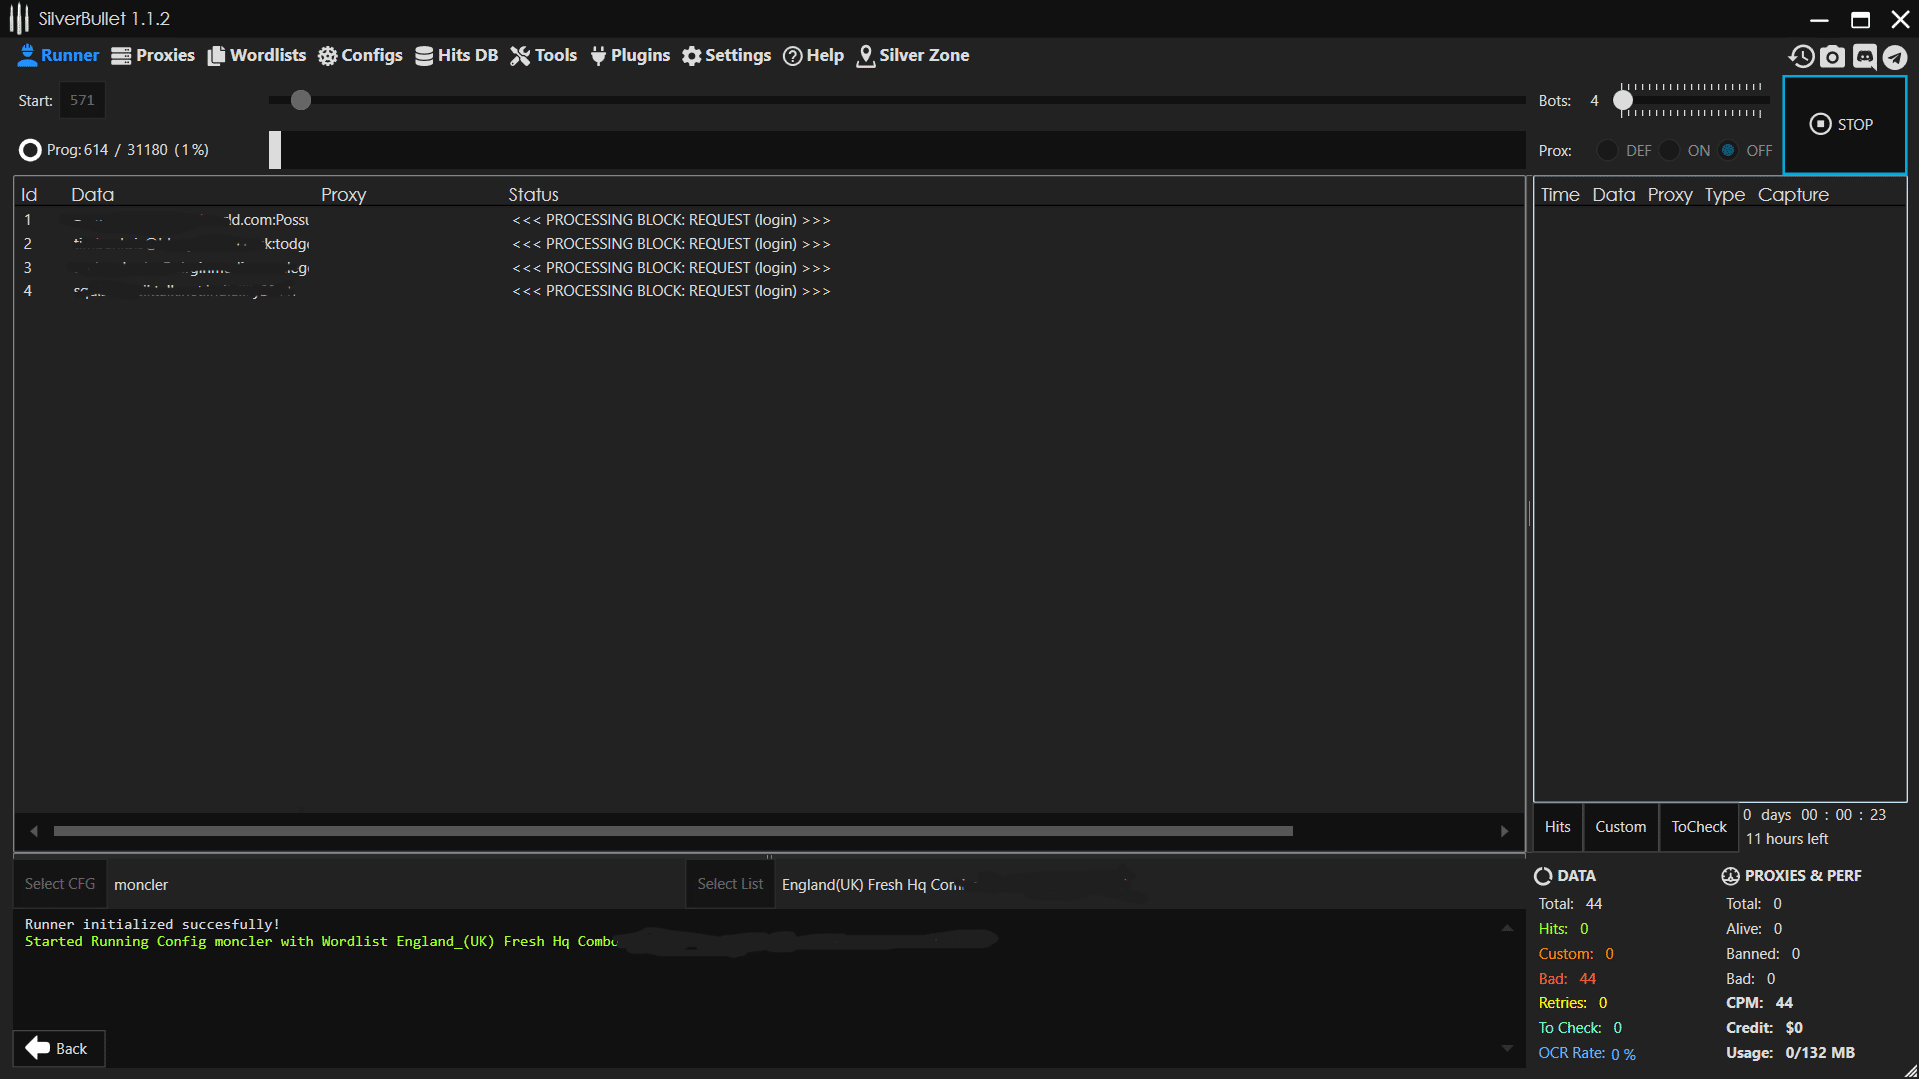This screenshot has height=1079, width=1919.
Task: Click the Start position input field
Action: coord(82,100)
